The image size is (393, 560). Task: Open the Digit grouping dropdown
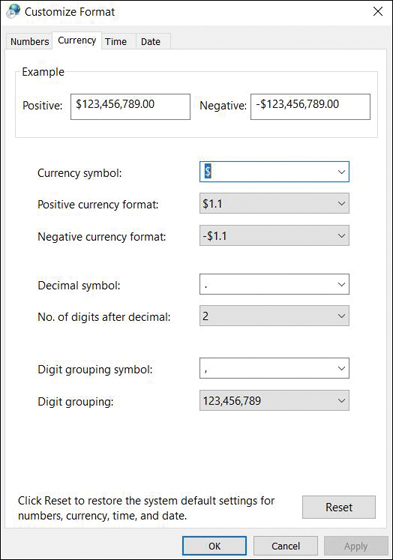pyautogui.click(x=274, y=400)
